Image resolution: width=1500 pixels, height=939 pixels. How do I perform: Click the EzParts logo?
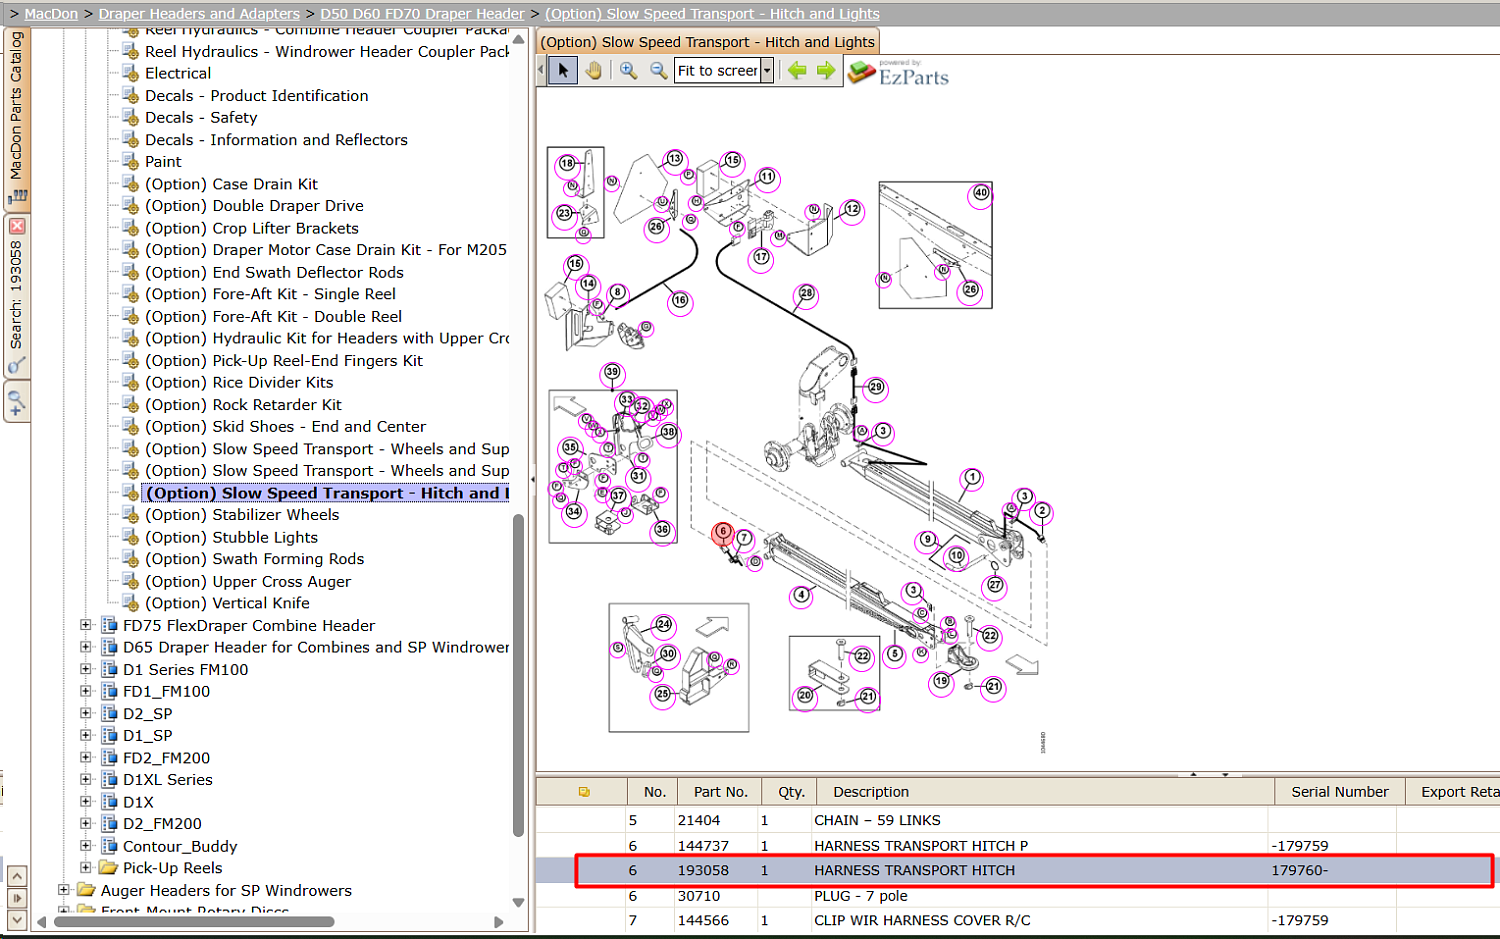[x=898, y=73]
